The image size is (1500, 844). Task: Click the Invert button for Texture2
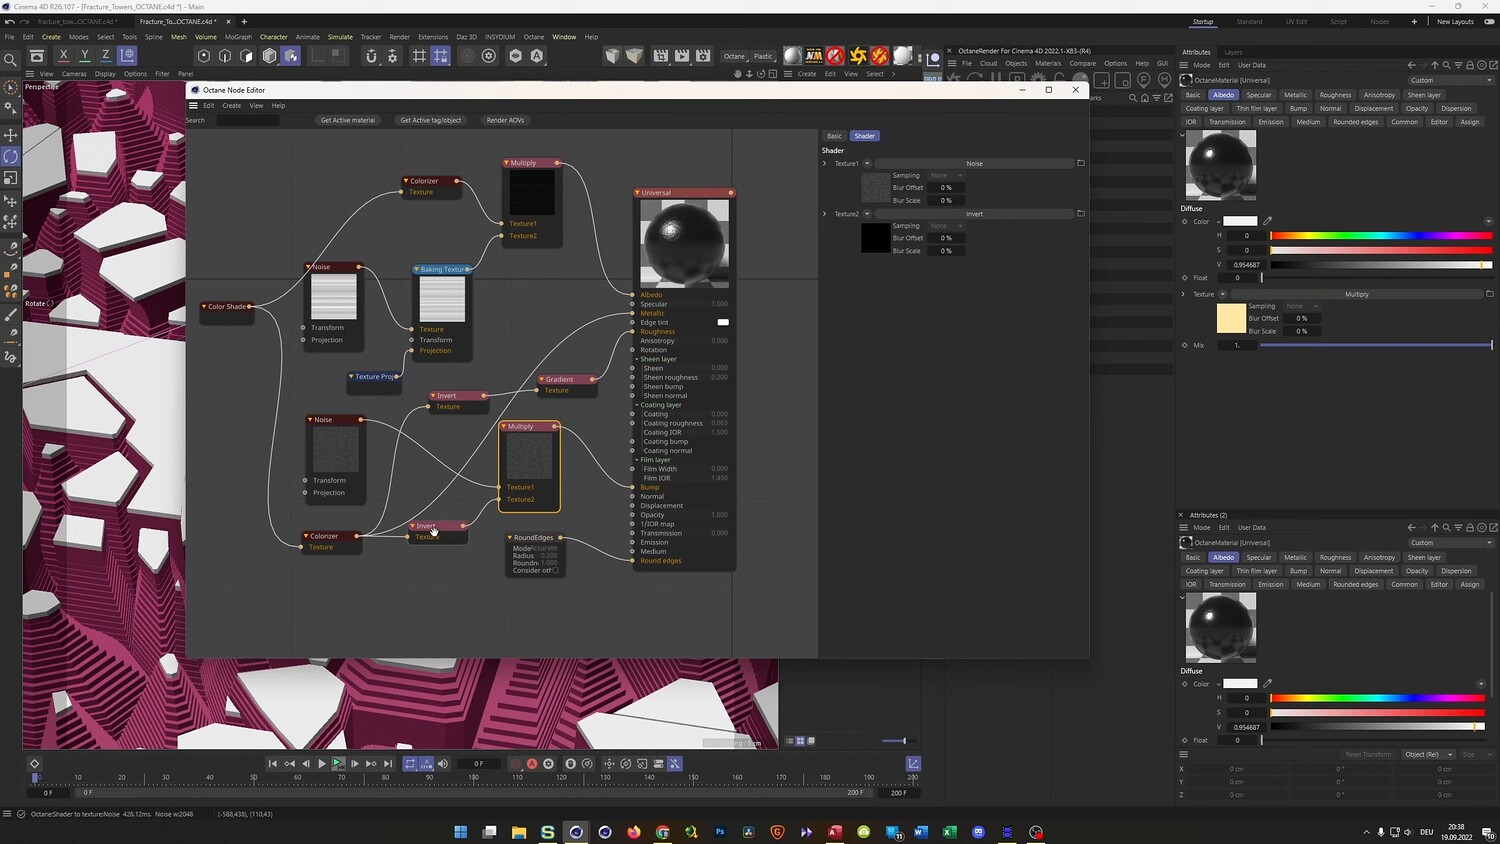pyautogui.click(x=974, y=213)
